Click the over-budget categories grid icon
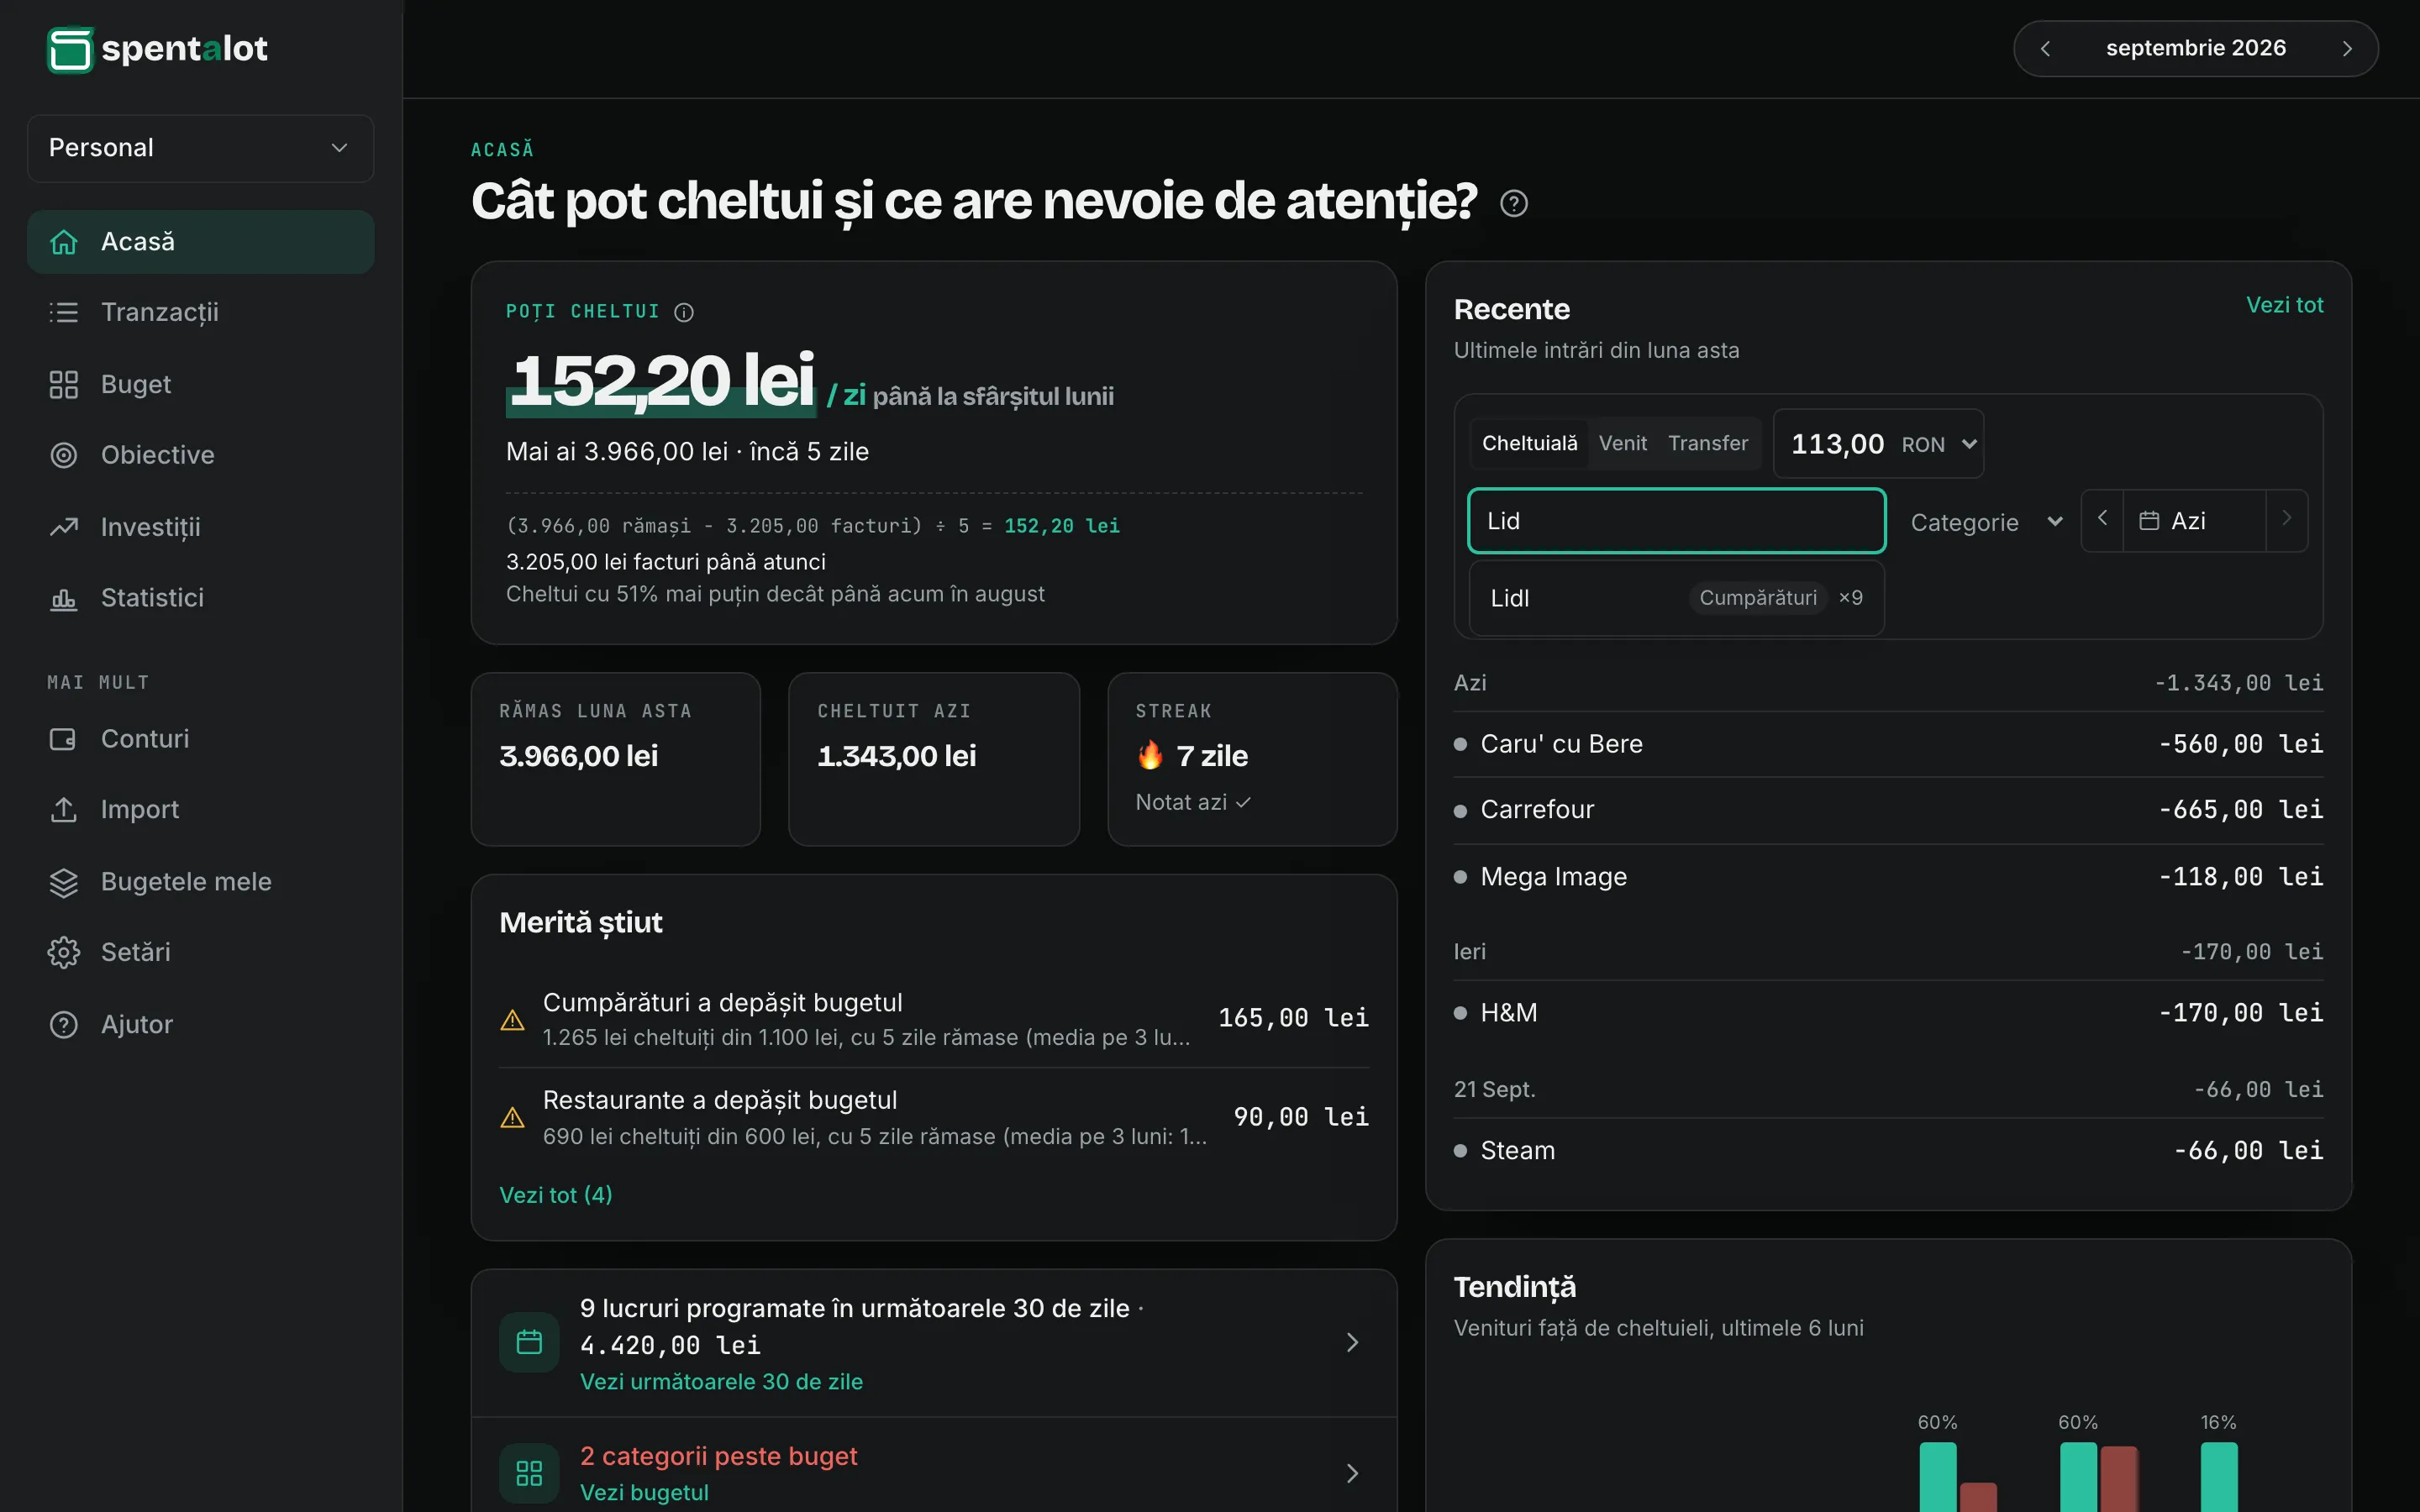Viewport: 2420px width, 1512px height. (529, 1473)
